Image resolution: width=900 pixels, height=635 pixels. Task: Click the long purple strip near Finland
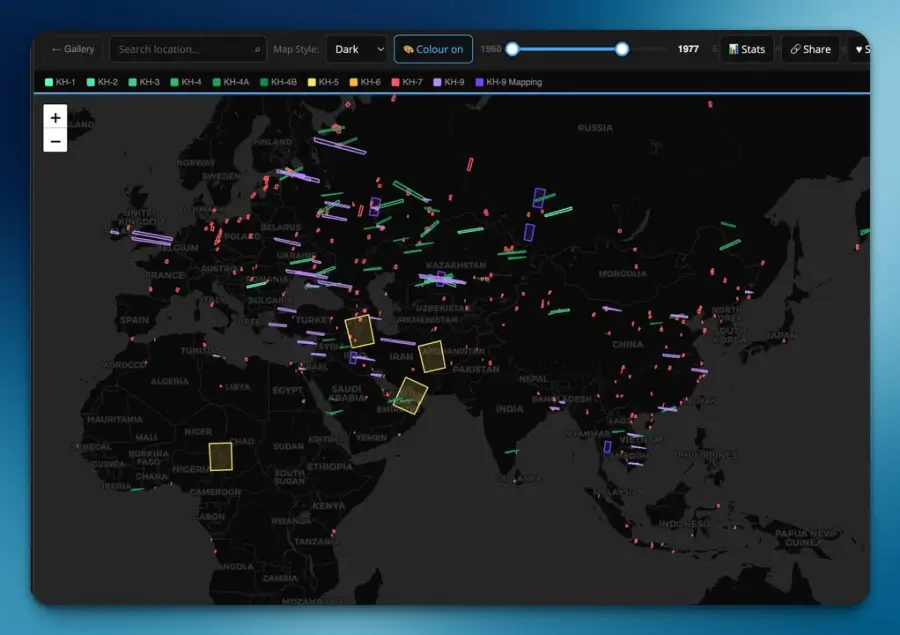[x=340, y=146]
